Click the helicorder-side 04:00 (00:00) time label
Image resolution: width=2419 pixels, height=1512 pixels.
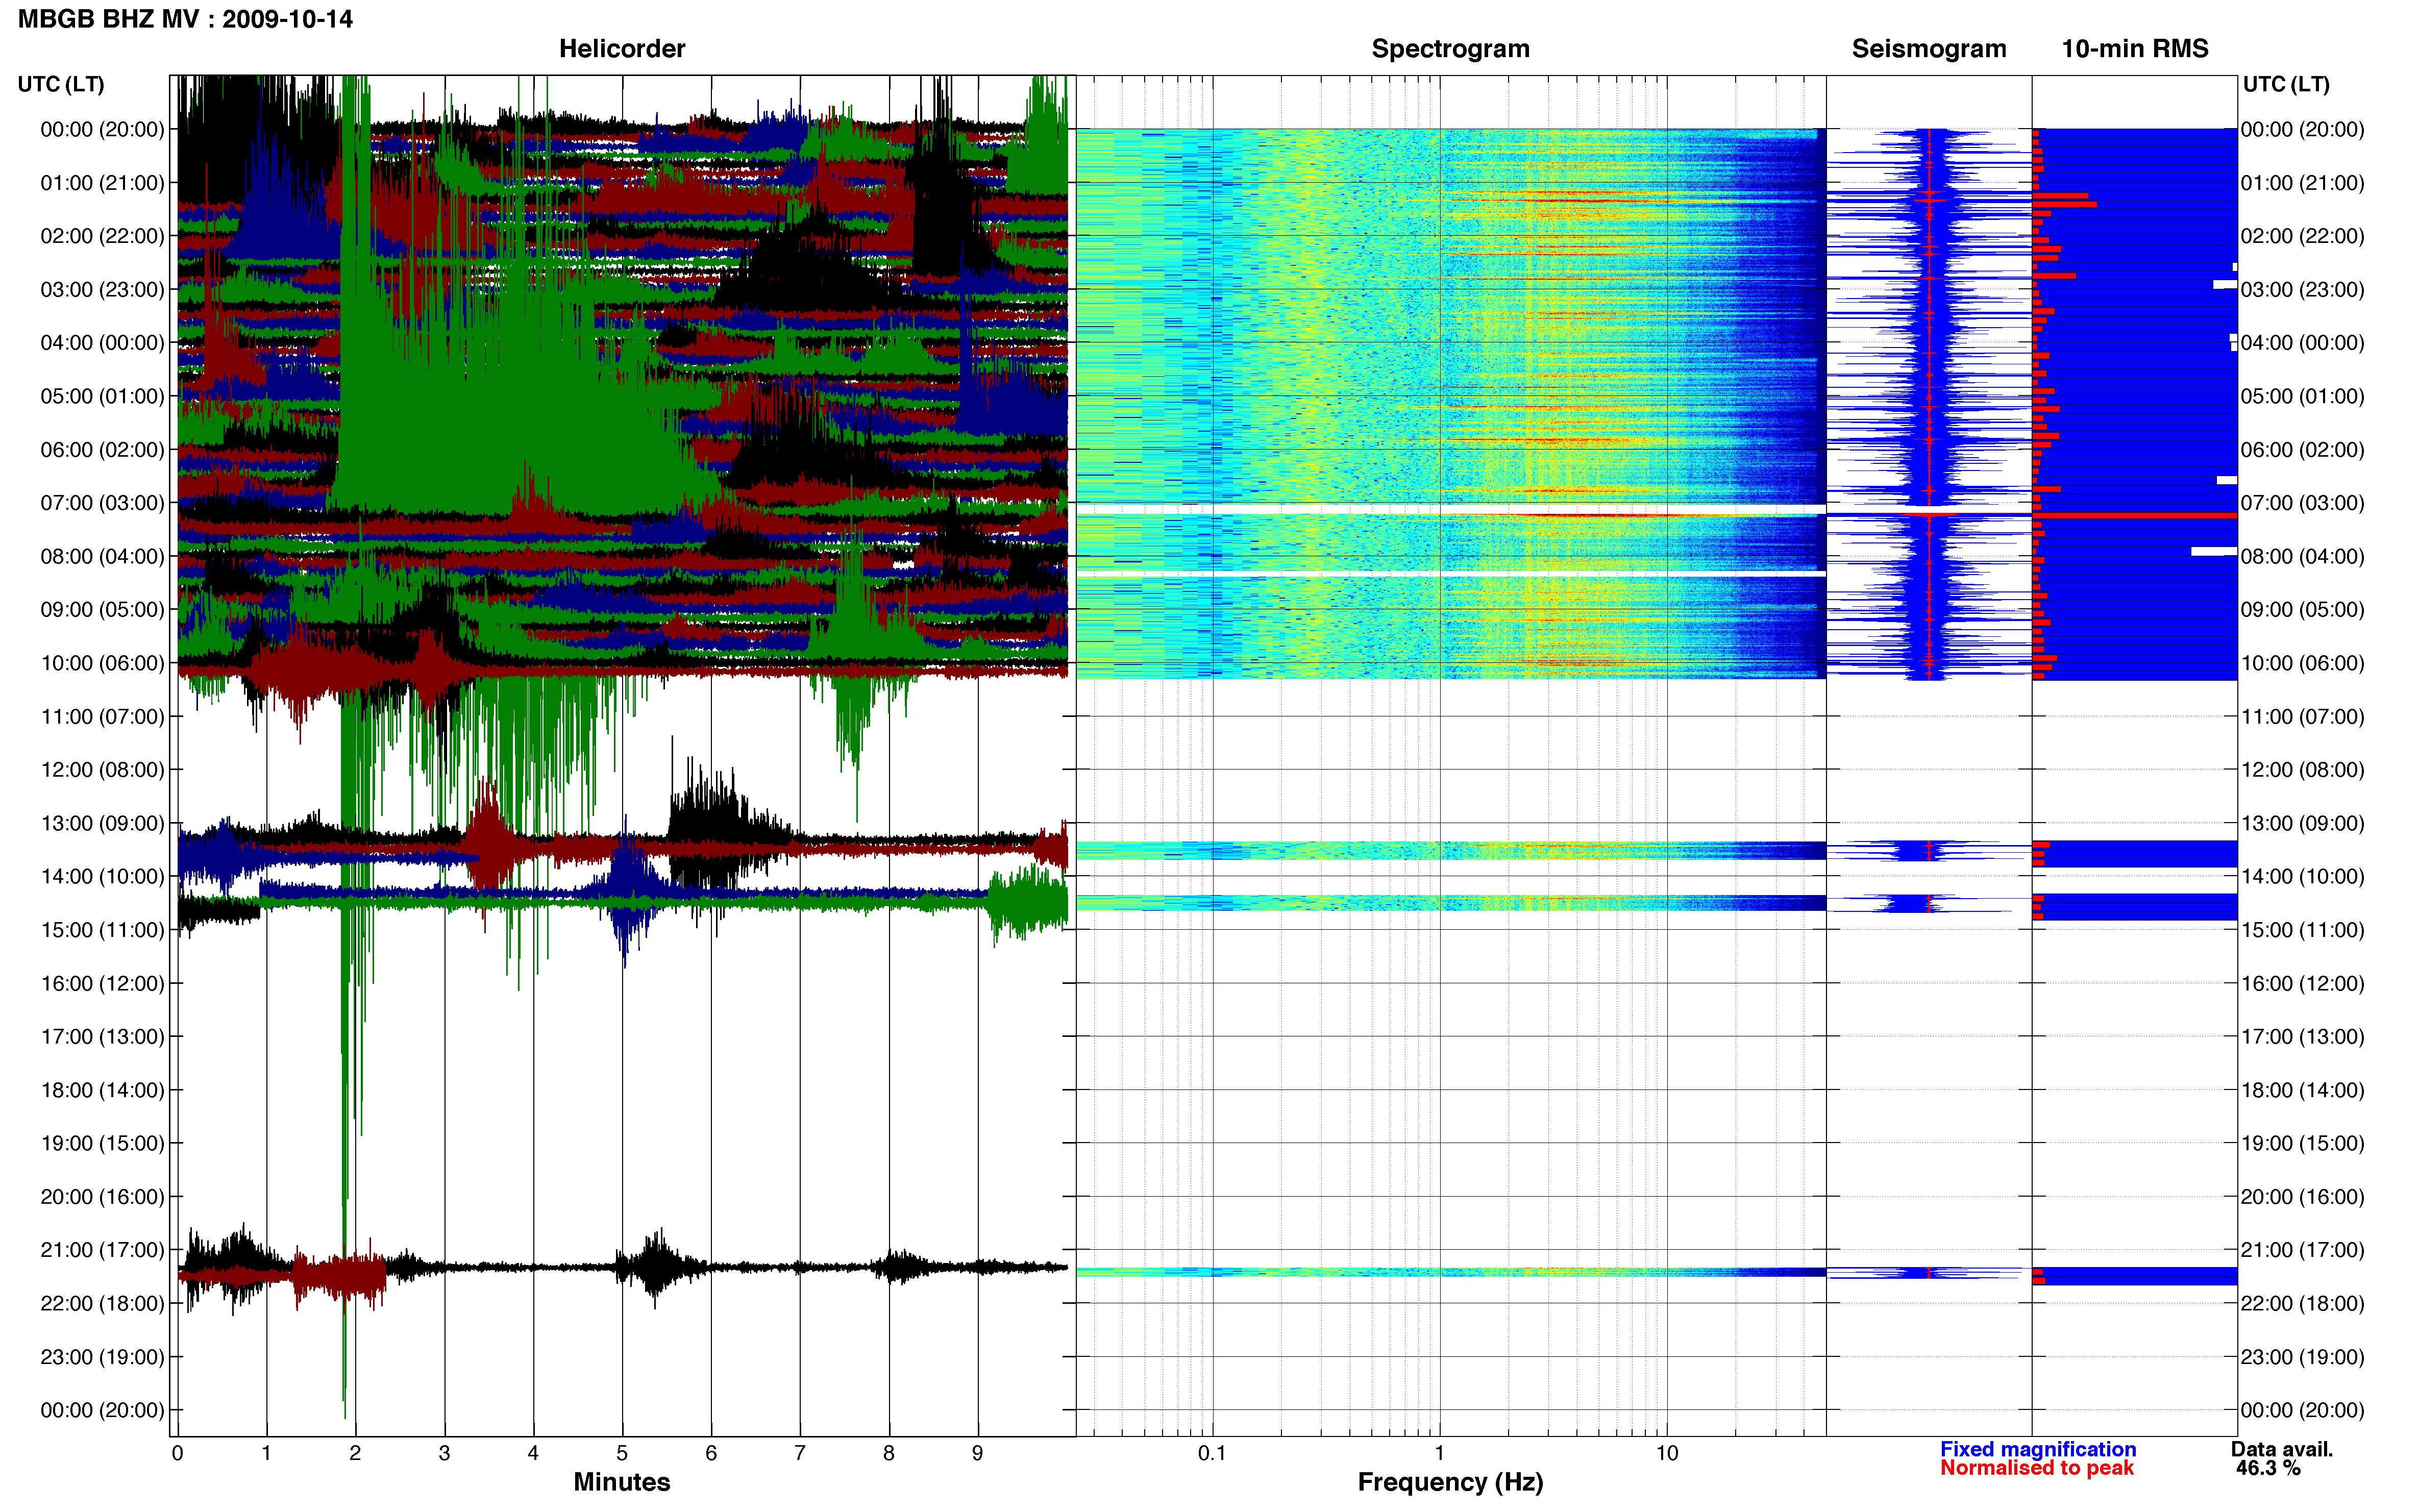tap(102, 343)
